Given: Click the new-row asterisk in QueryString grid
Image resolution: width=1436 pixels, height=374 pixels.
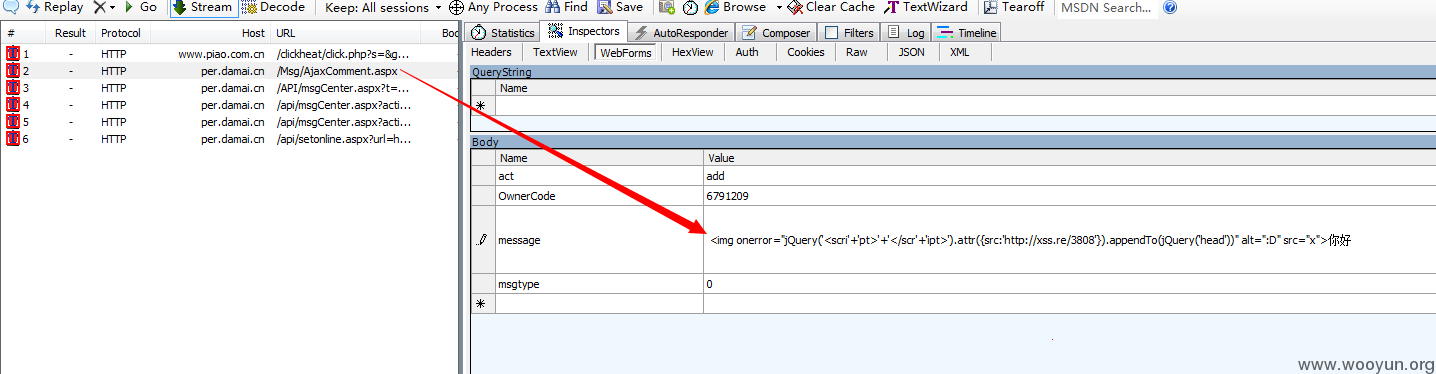Looking at the screenshot, I should point(482,106).
